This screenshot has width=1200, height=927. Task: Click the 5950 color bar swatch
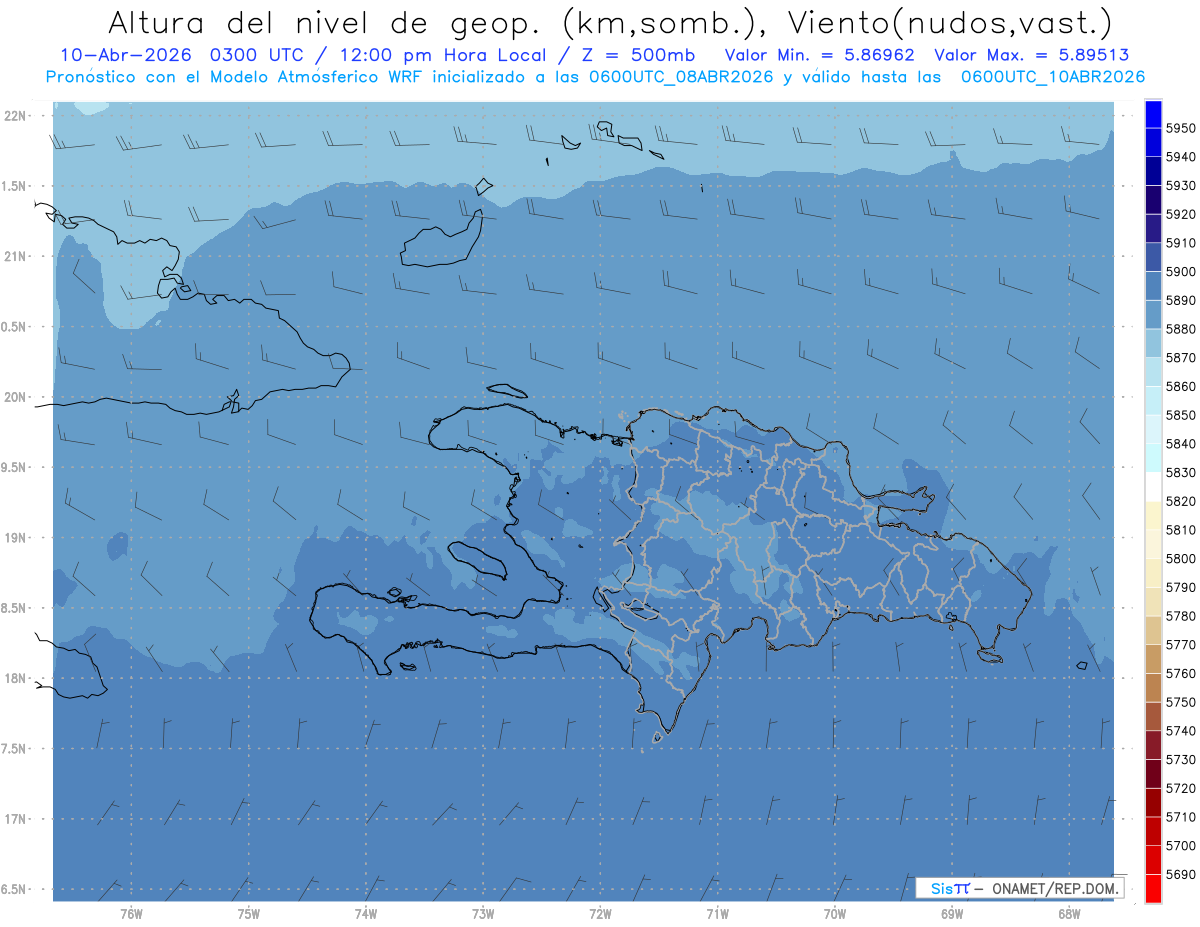(x=1153, y=114)
